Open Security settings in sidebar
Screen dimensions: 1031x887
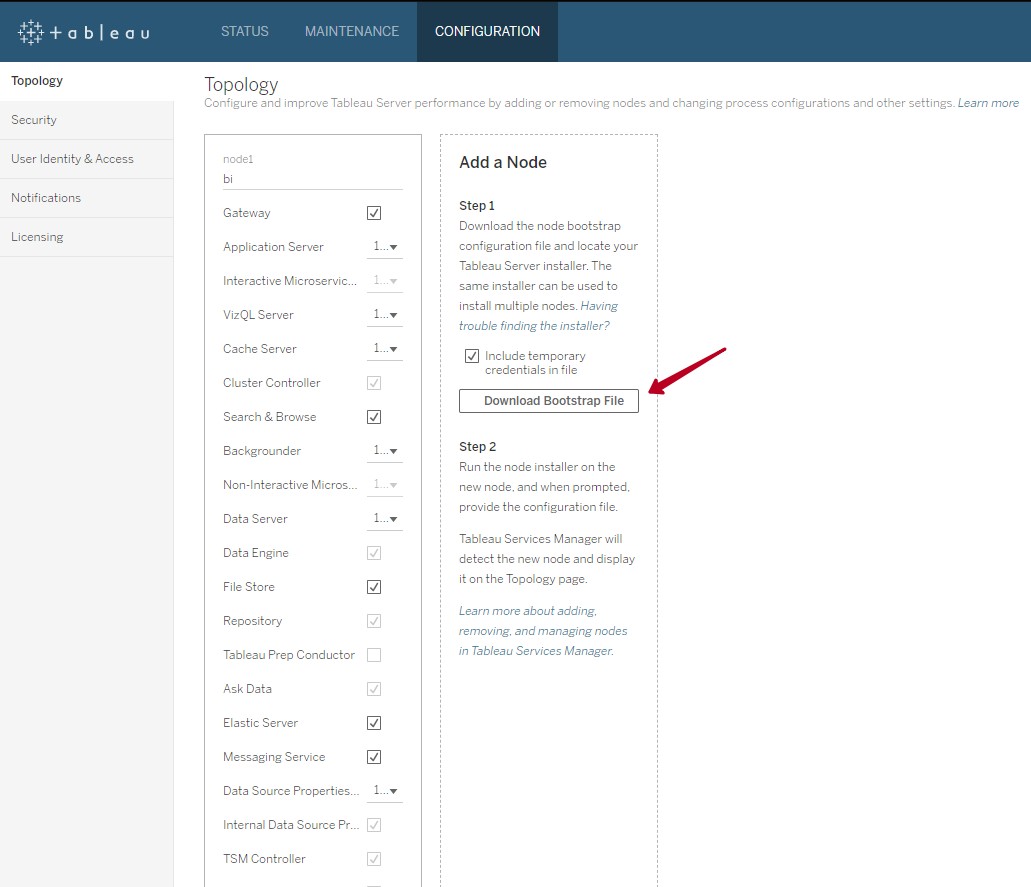point(34,120)
